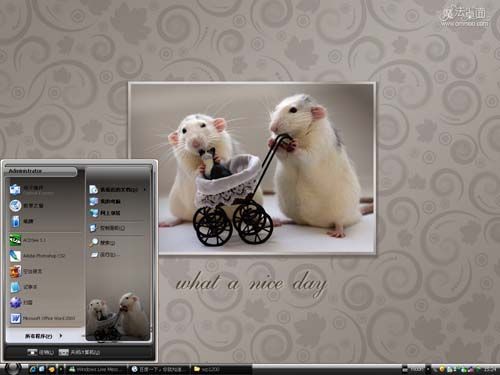The height and width of the screenshot is (375, 500).
Task: Click the Administrator user name header
Action: [25, 171]
